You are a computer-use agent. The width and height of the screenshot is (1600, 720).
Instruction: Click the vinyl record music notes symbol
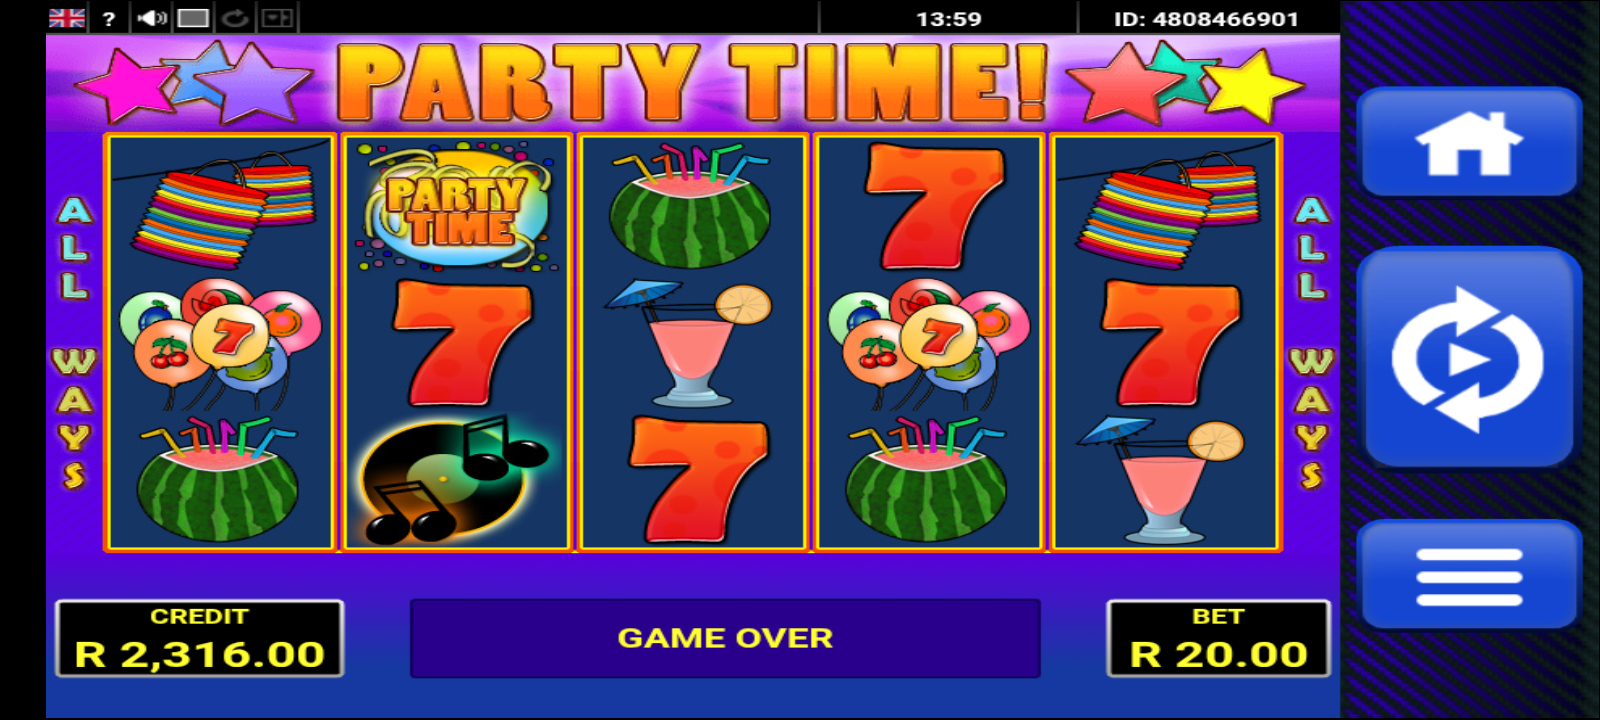point(456,480)
